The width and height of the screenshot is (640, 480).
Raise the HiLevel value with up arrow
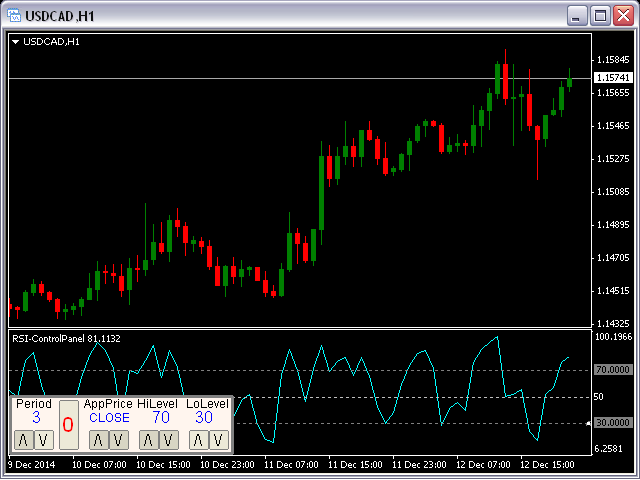[x=150, y=440]
